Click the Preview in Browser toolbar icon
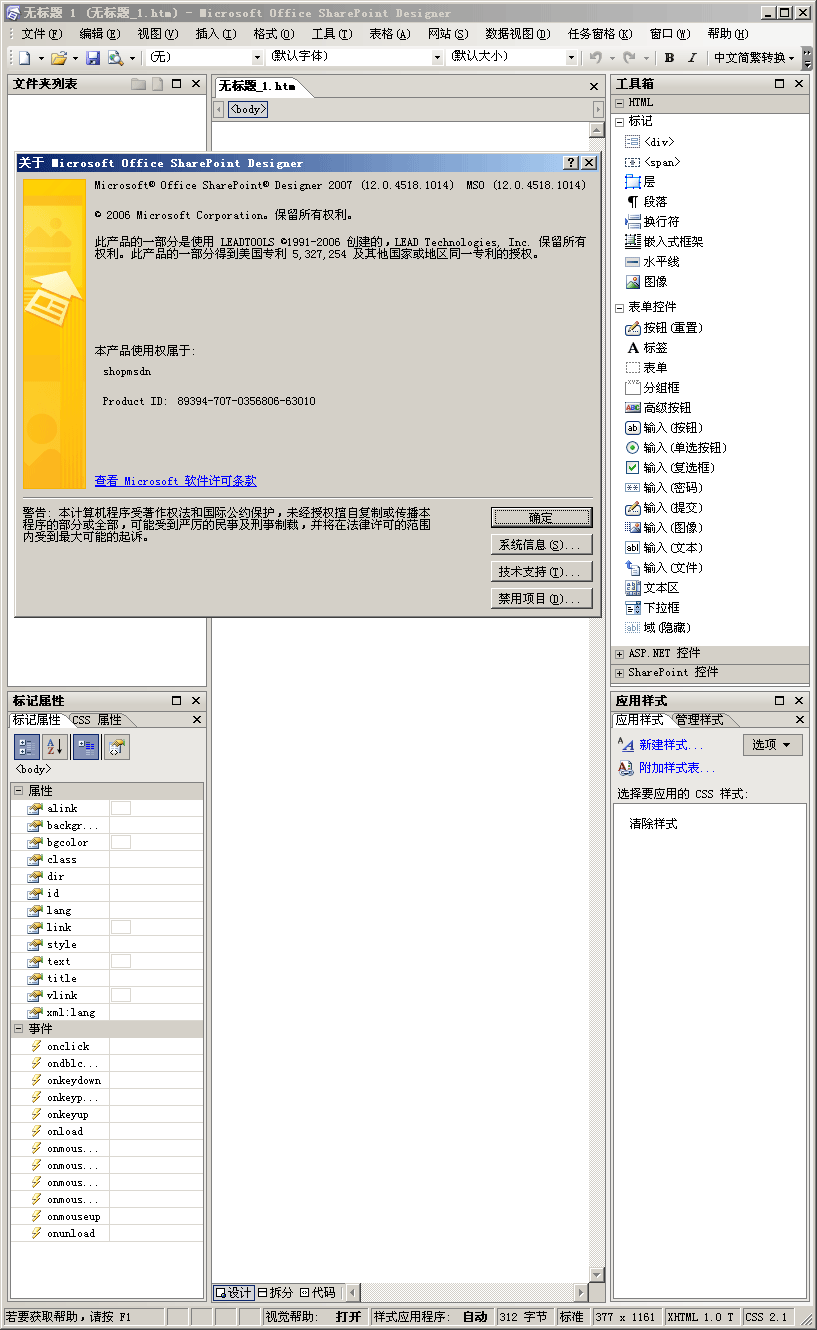 (x=115, y=58)
